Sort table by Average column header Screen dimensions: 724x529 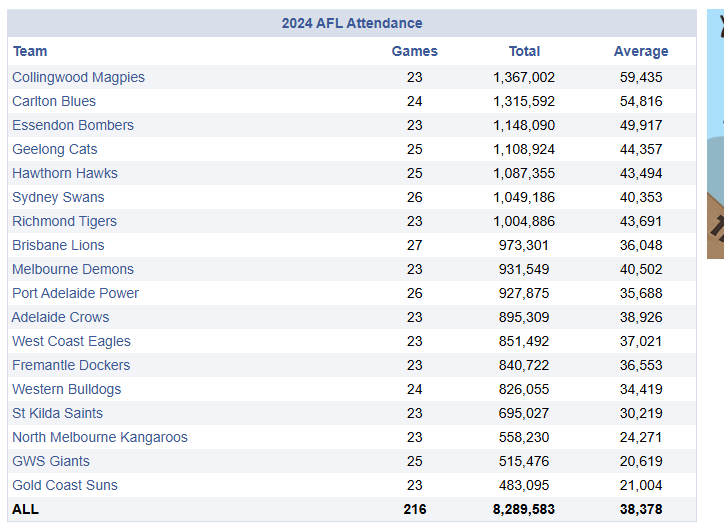(x=641, y=51)
